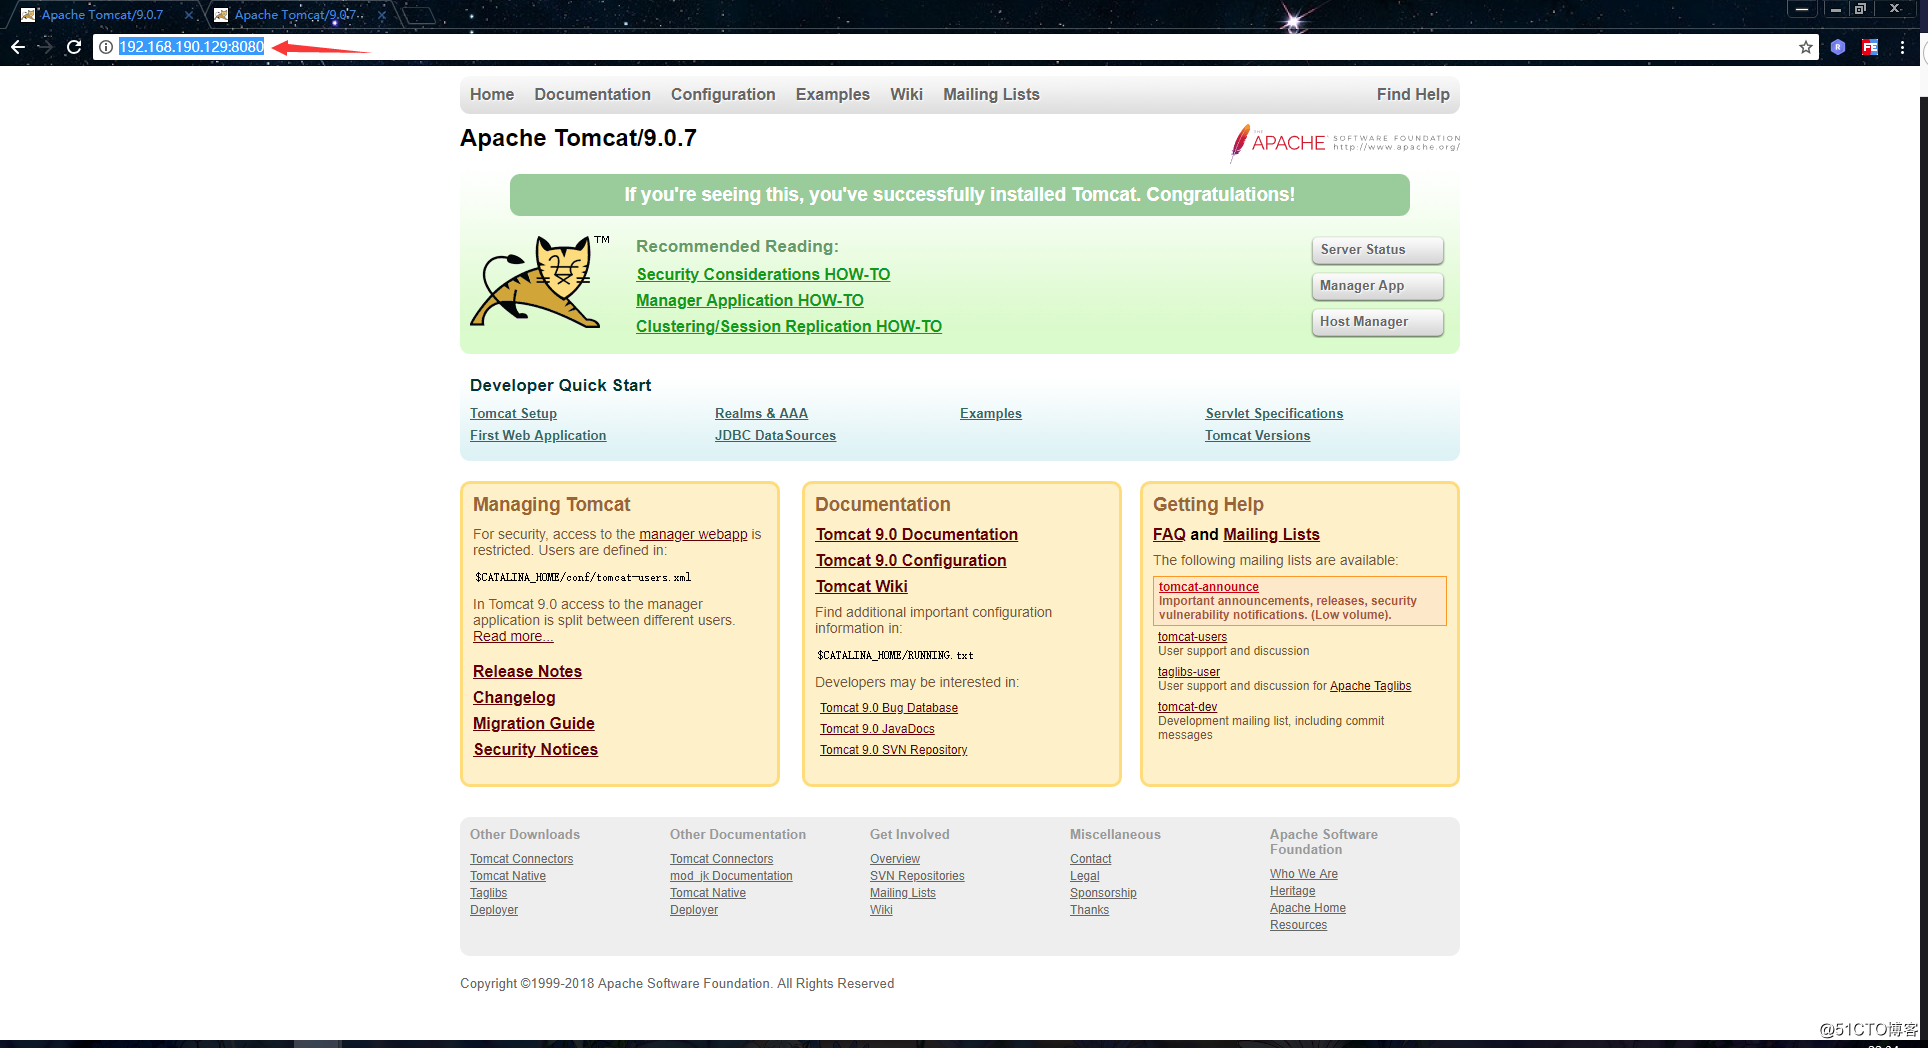
Task: Close the second Apache Tomcat tab
Action: click(382, 15)
